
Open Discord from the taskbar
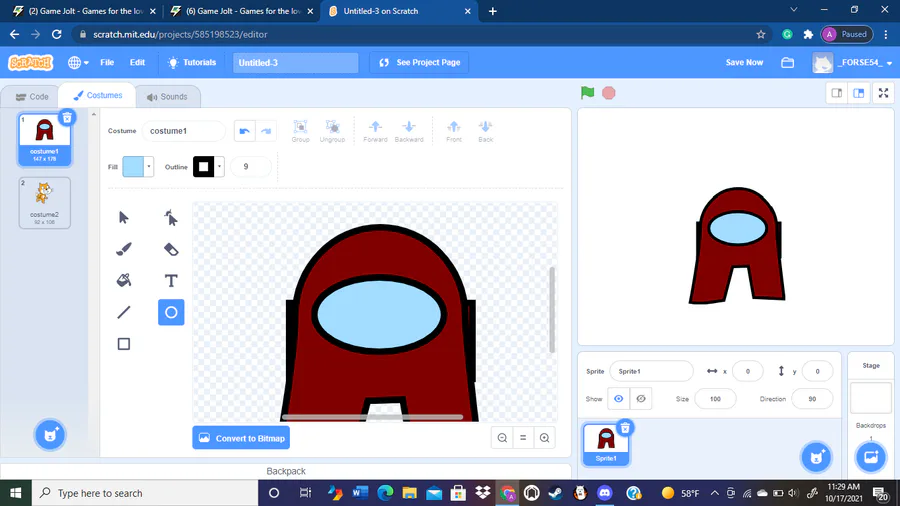click(x=604, y=493)
